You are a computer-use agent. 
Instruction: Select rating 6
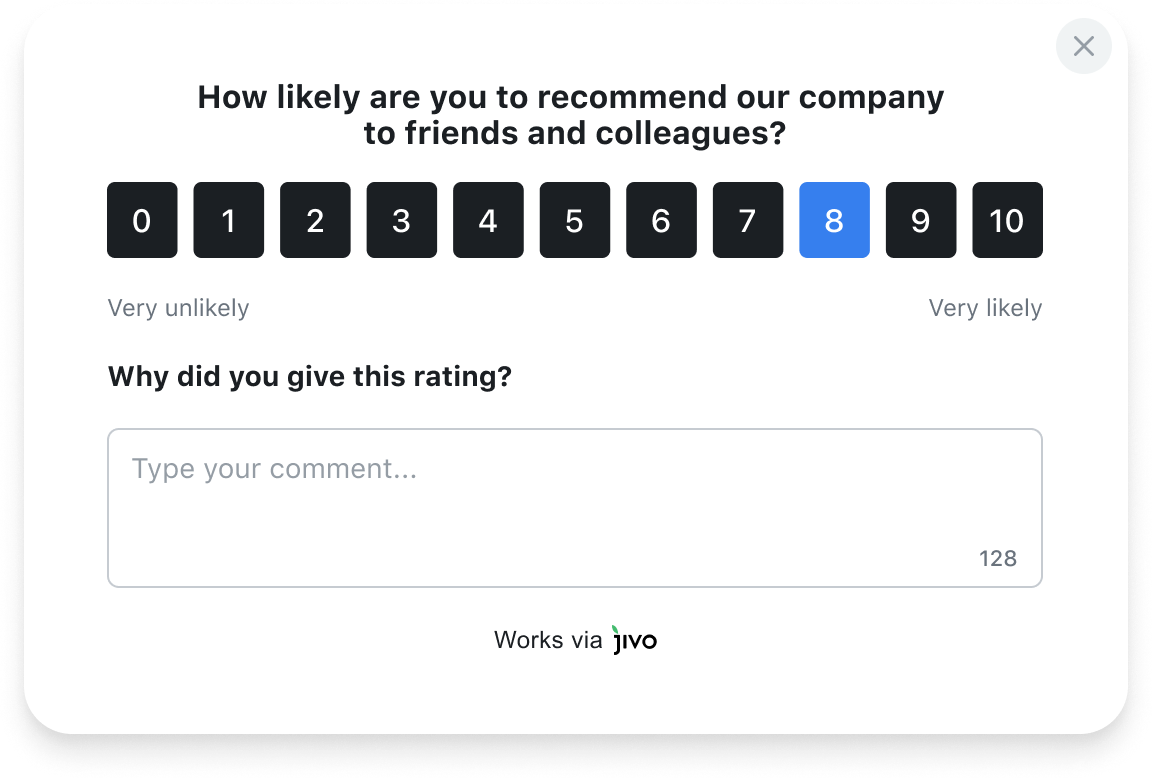(661, 220)
